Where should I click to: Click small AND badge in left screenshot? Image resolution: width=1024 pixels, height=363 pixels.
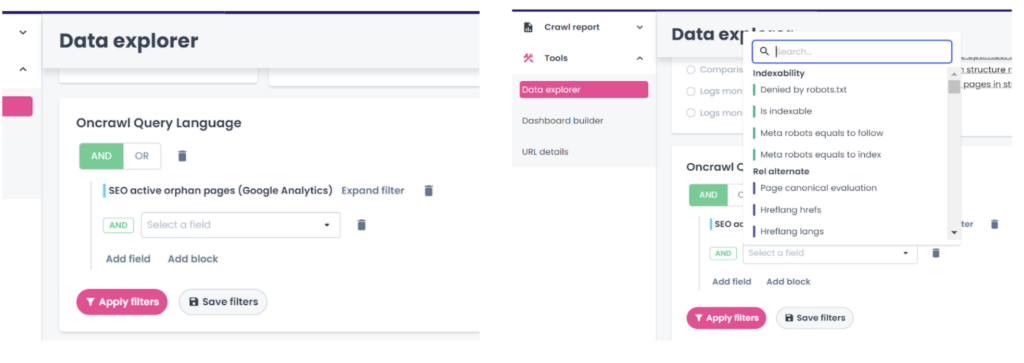[118, 225]
